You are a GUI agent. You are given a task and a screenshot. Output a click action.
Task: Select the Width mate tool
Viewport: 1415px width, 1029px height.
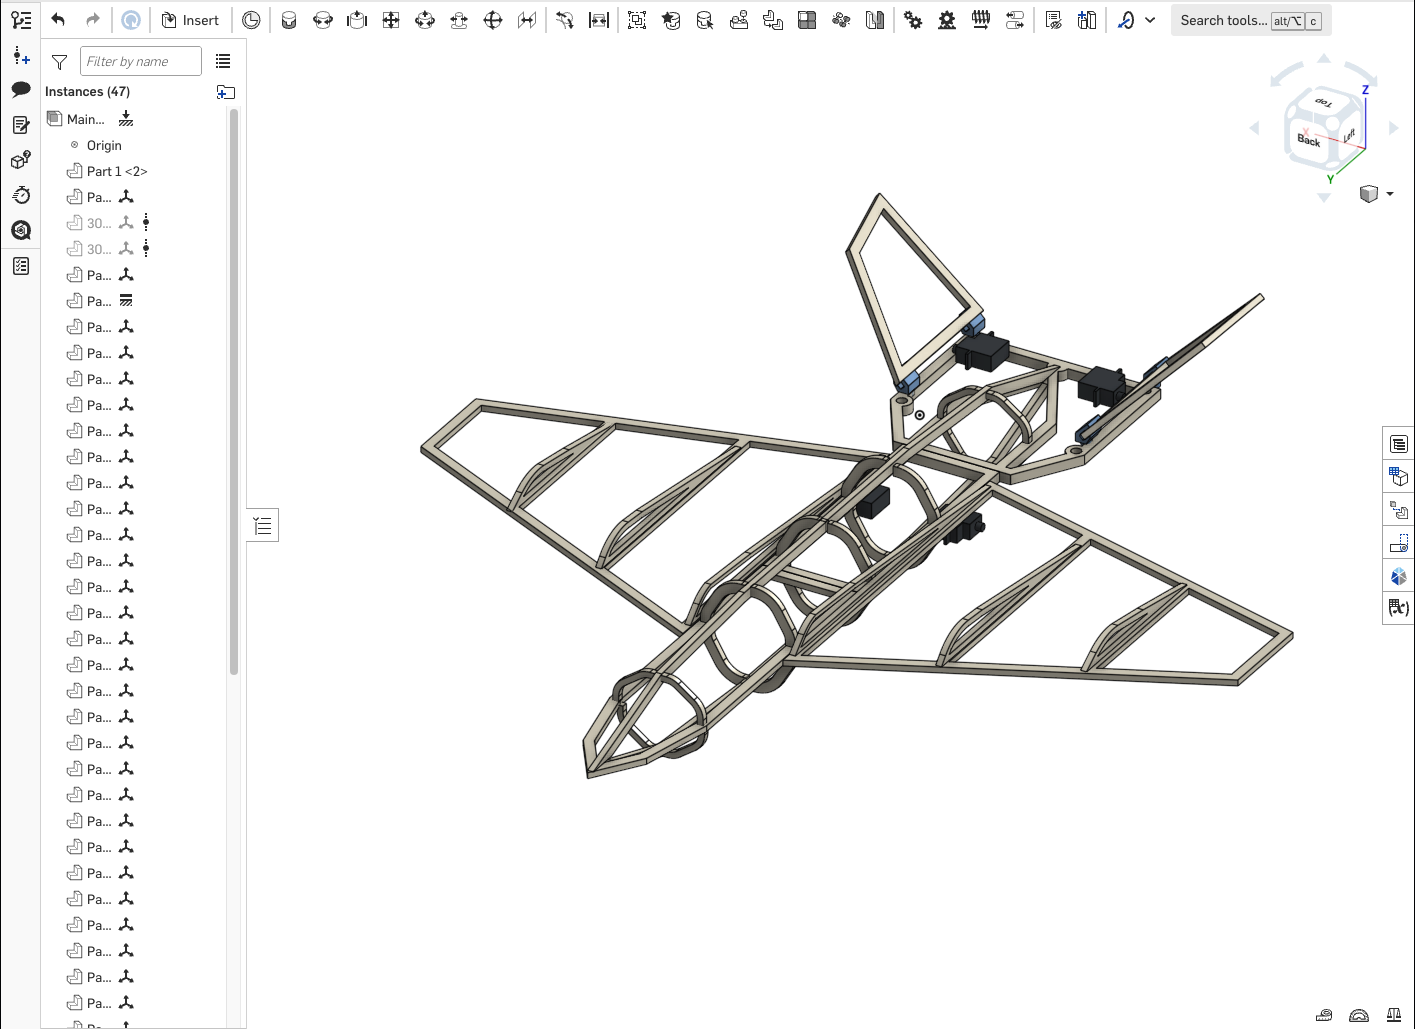pyautogui.click(x=599, y=20)
